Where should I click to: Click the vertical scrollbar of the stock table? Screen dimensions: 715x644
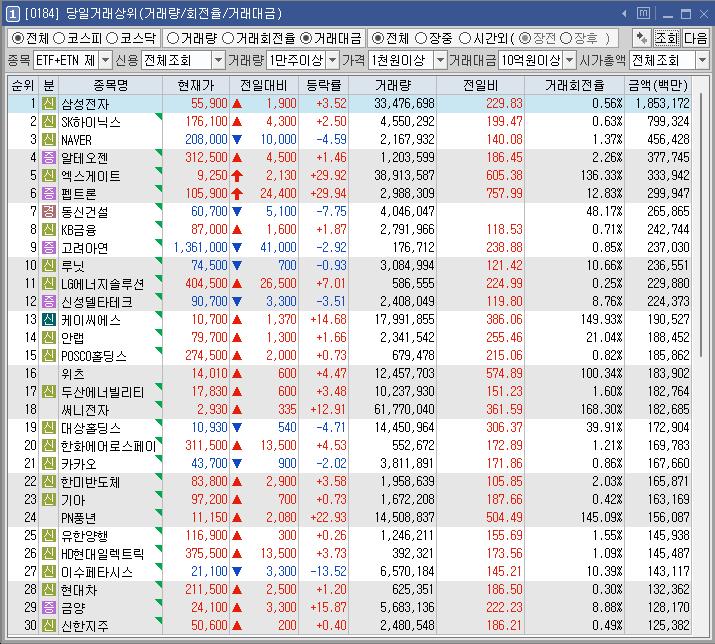[x=700, y=223]
